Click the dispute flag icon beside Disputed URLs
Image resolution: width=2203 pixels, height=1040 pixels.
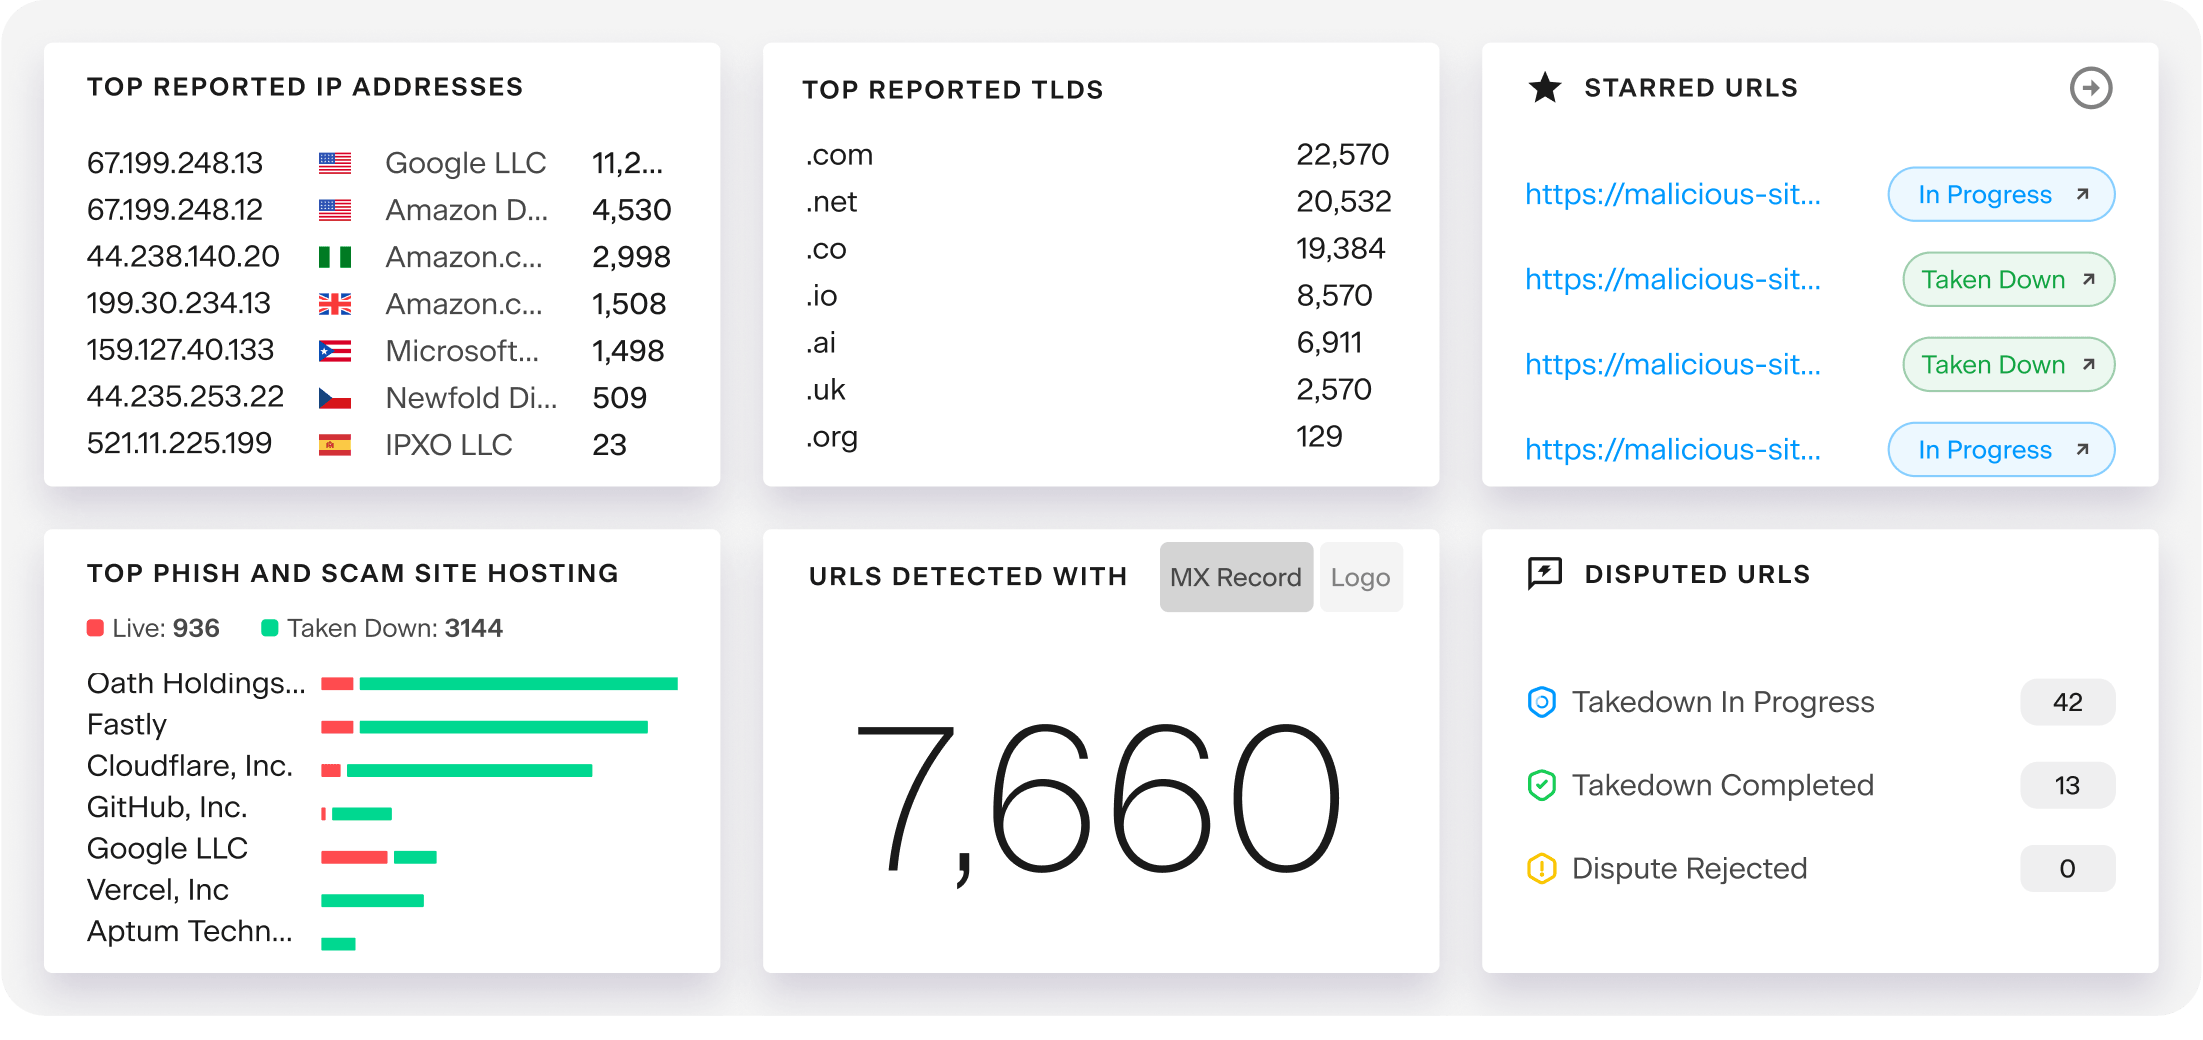1543,573
